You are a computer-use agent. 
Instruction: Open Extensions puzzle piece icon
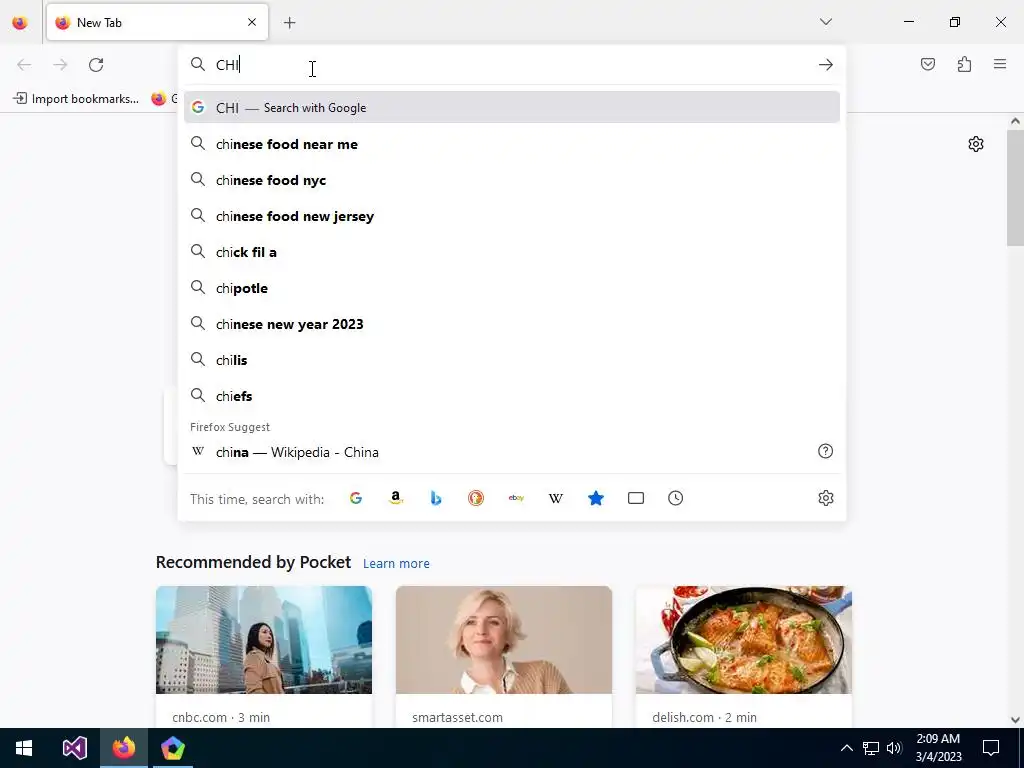point(964,64)
